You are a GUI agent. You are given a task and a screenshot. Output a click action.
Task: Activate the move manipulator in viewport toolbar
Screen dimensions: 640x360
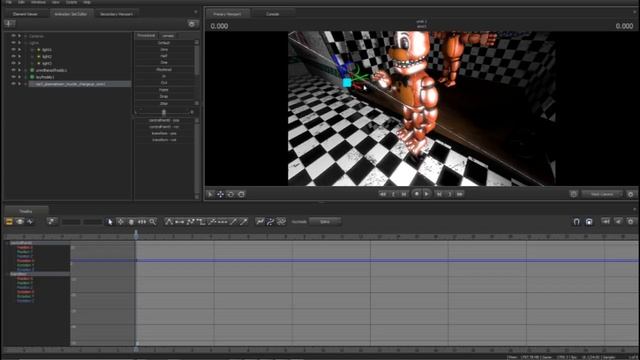[220, 194]
